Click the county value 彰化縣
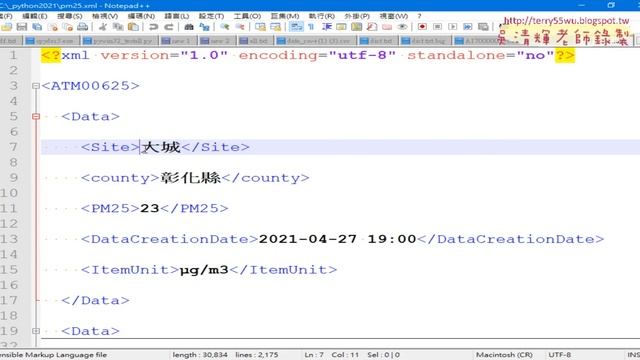 click(x=191, y=178)
